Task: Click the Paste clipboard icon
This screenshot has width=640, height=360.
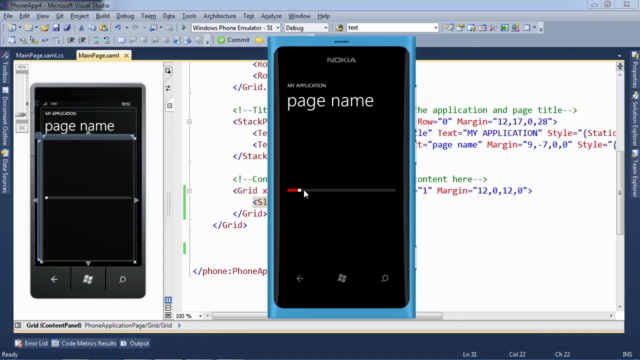Action: (104, 28)
